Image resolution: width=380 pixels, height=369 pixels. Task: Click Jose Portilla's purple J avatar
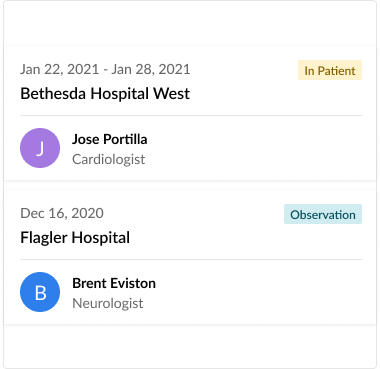pyautogui.click(x=40, y=148)
